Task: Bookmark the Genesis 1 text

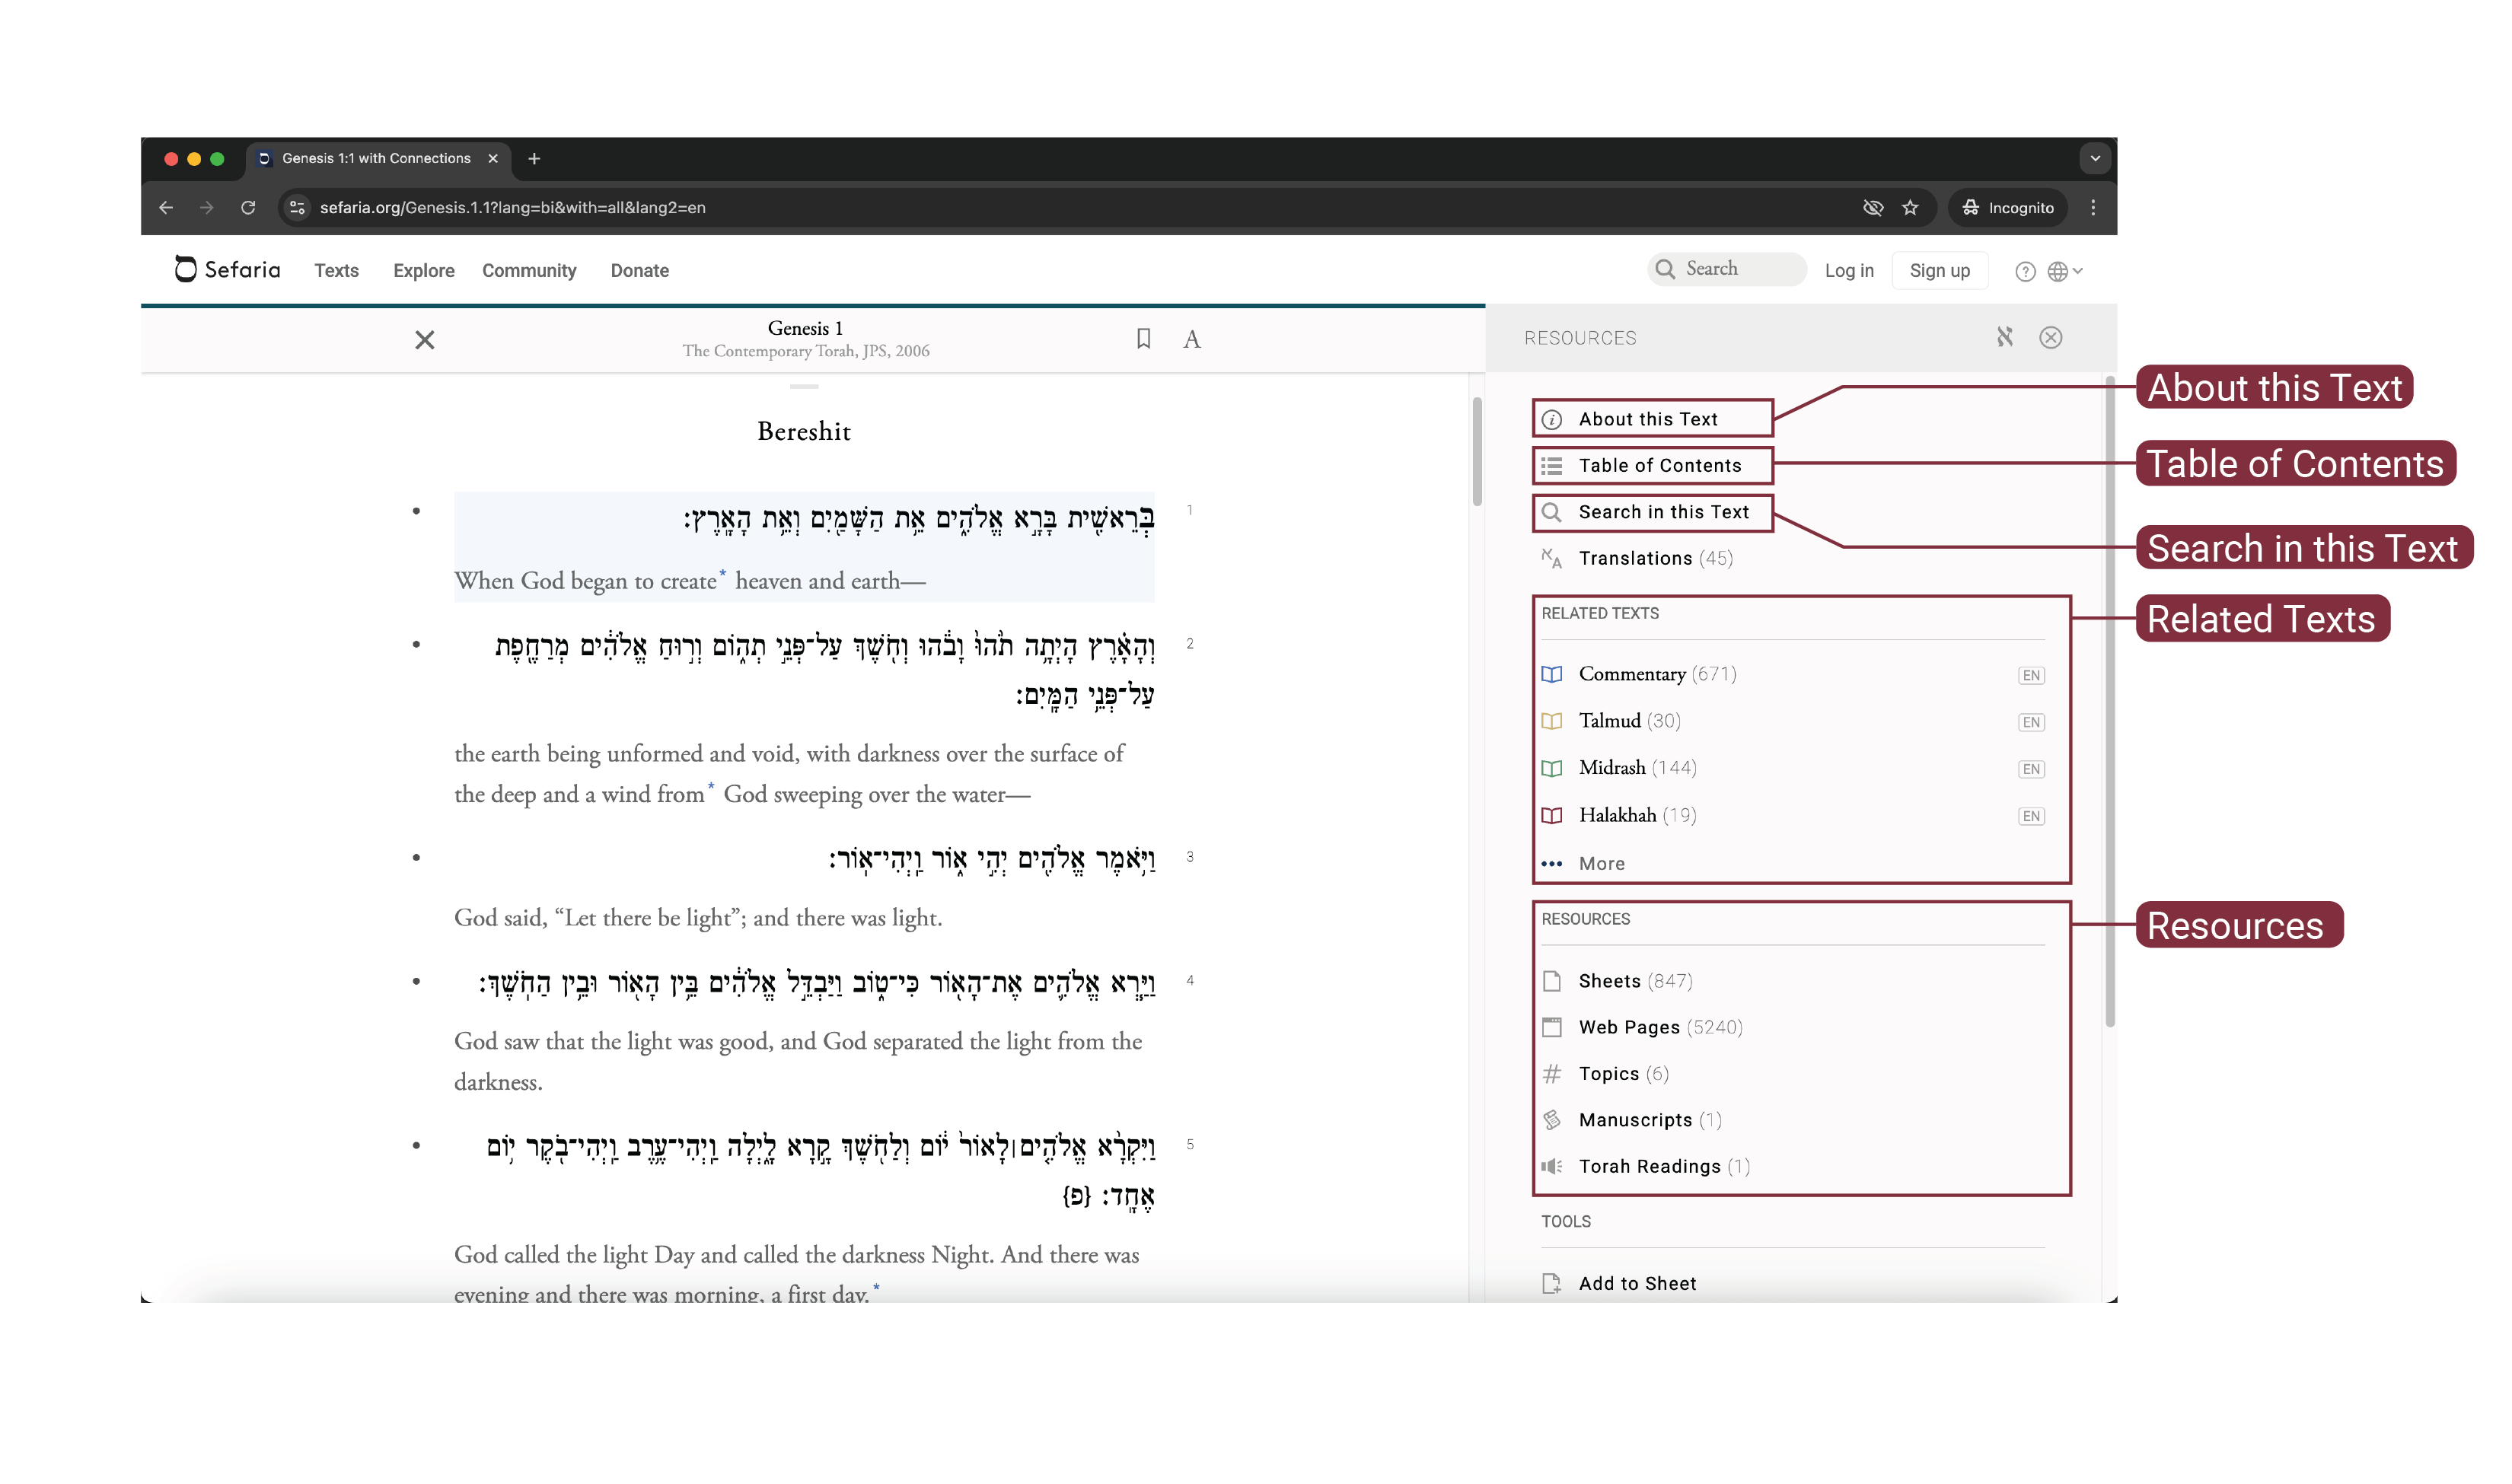Action: click(1143, 338)
